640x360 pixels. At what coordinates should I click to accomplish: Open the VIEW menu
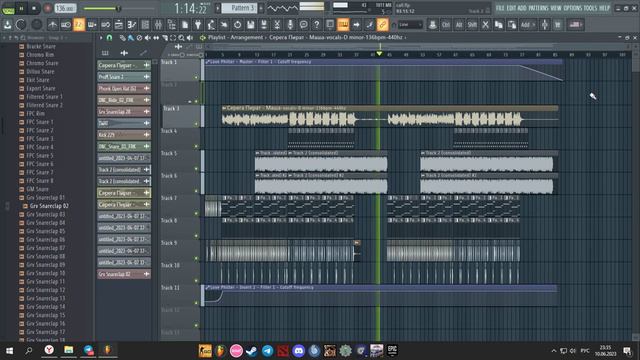(556, 8)
